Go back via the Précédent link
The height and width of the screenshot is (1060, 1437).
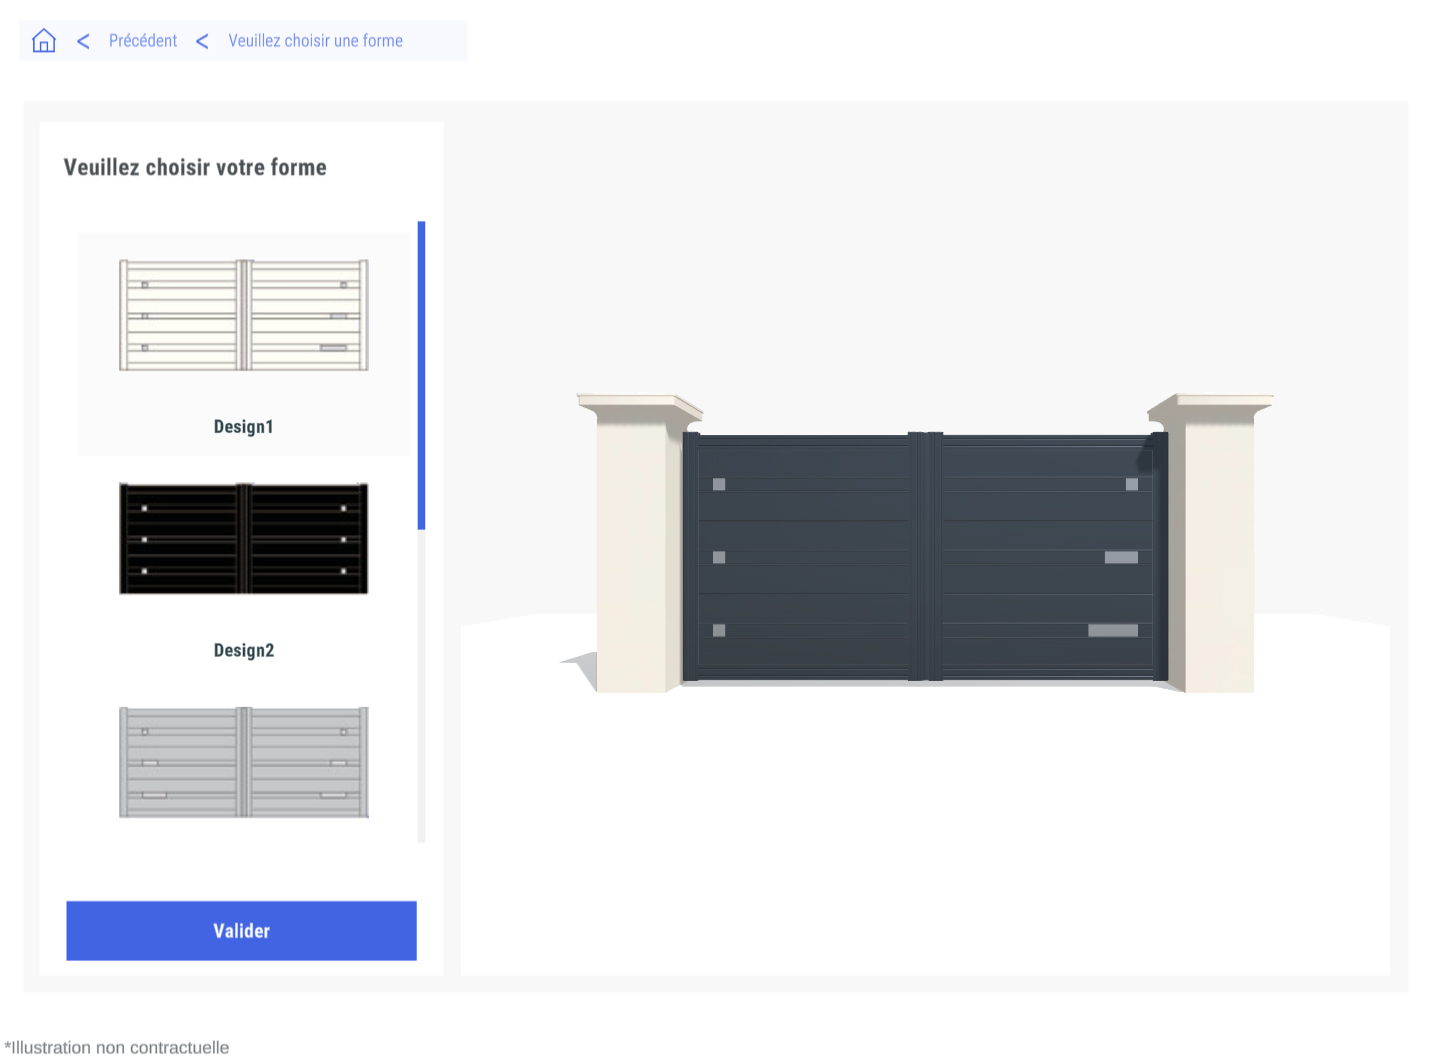142,41
